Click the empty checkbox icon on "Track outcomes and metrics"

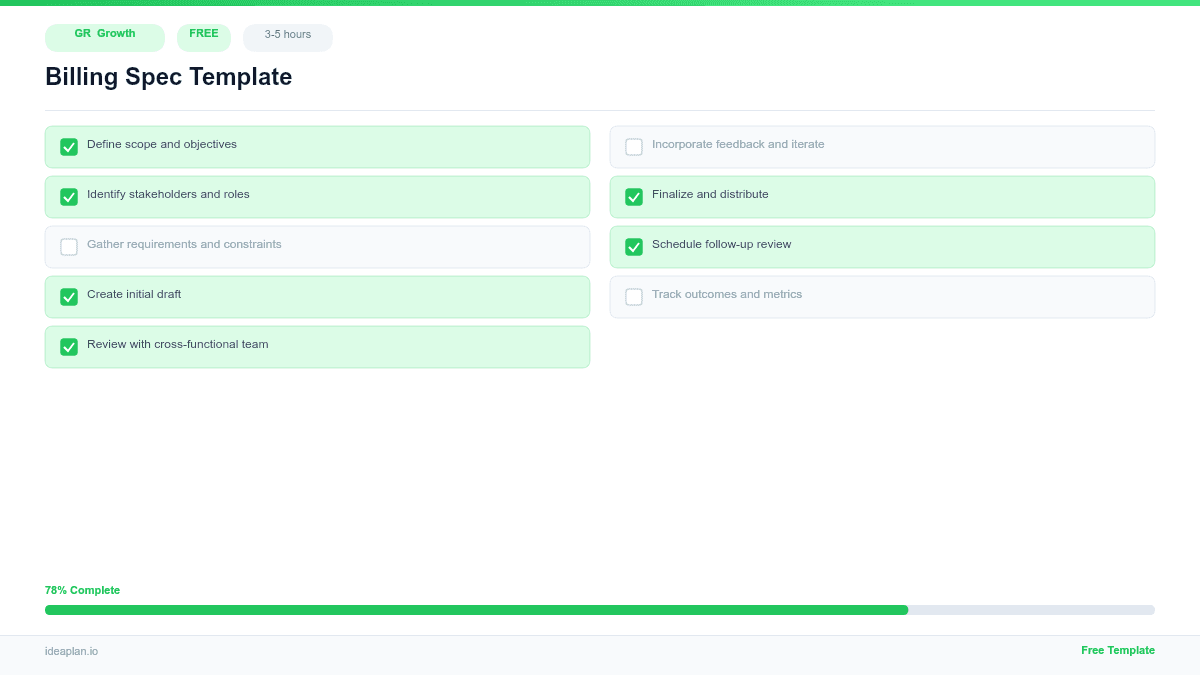point(634,297)
